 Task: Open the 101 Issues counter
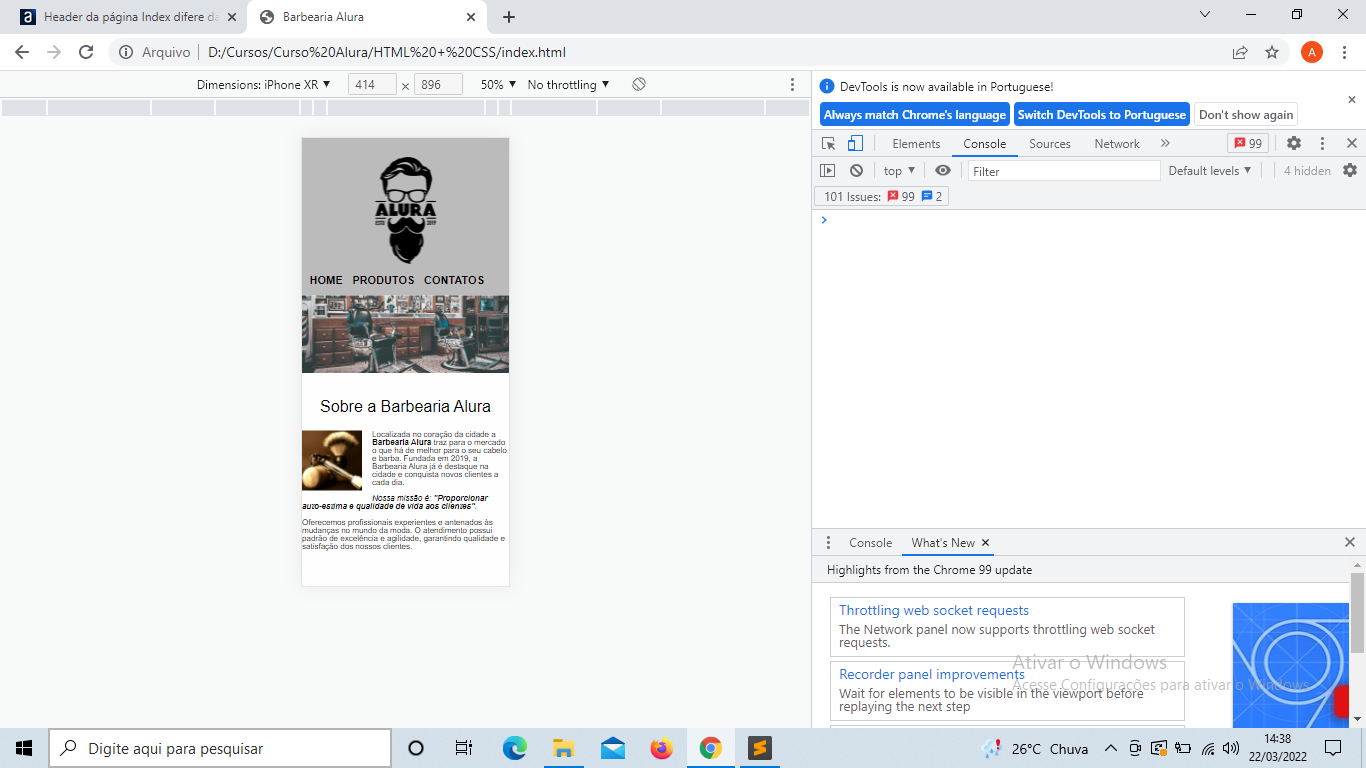click(x=881, y=197)
